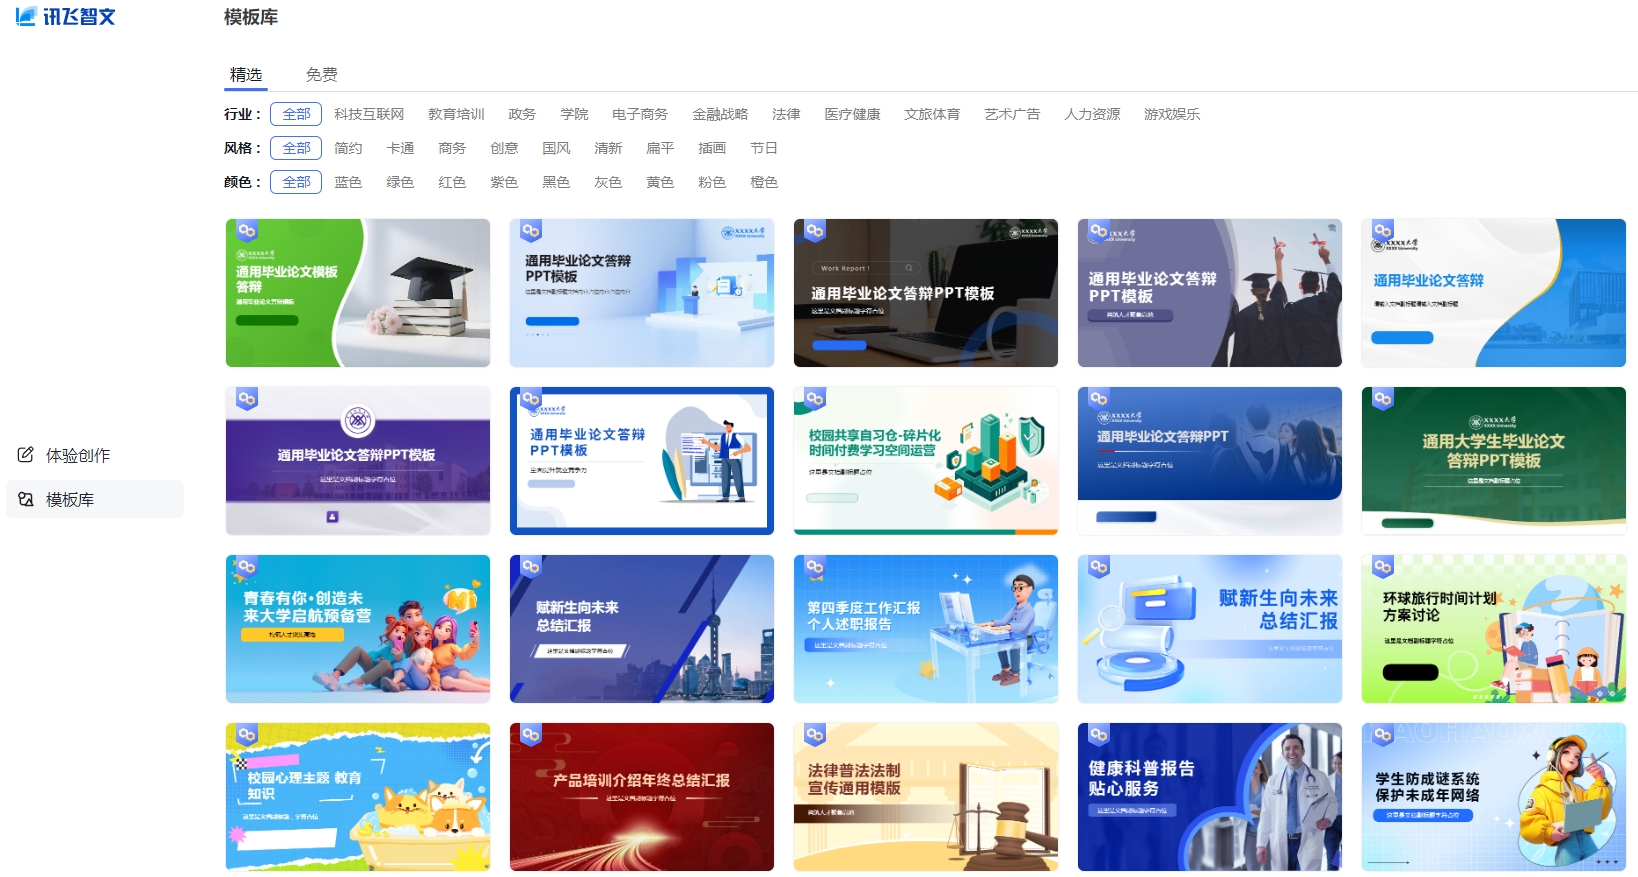Image resolution: width=1638 pixels, height=877 pixels.
Task: Click badge icon on 产品培训介绍年终总结汇报 card
Action: pyautogui.click(x=531, y=734)
